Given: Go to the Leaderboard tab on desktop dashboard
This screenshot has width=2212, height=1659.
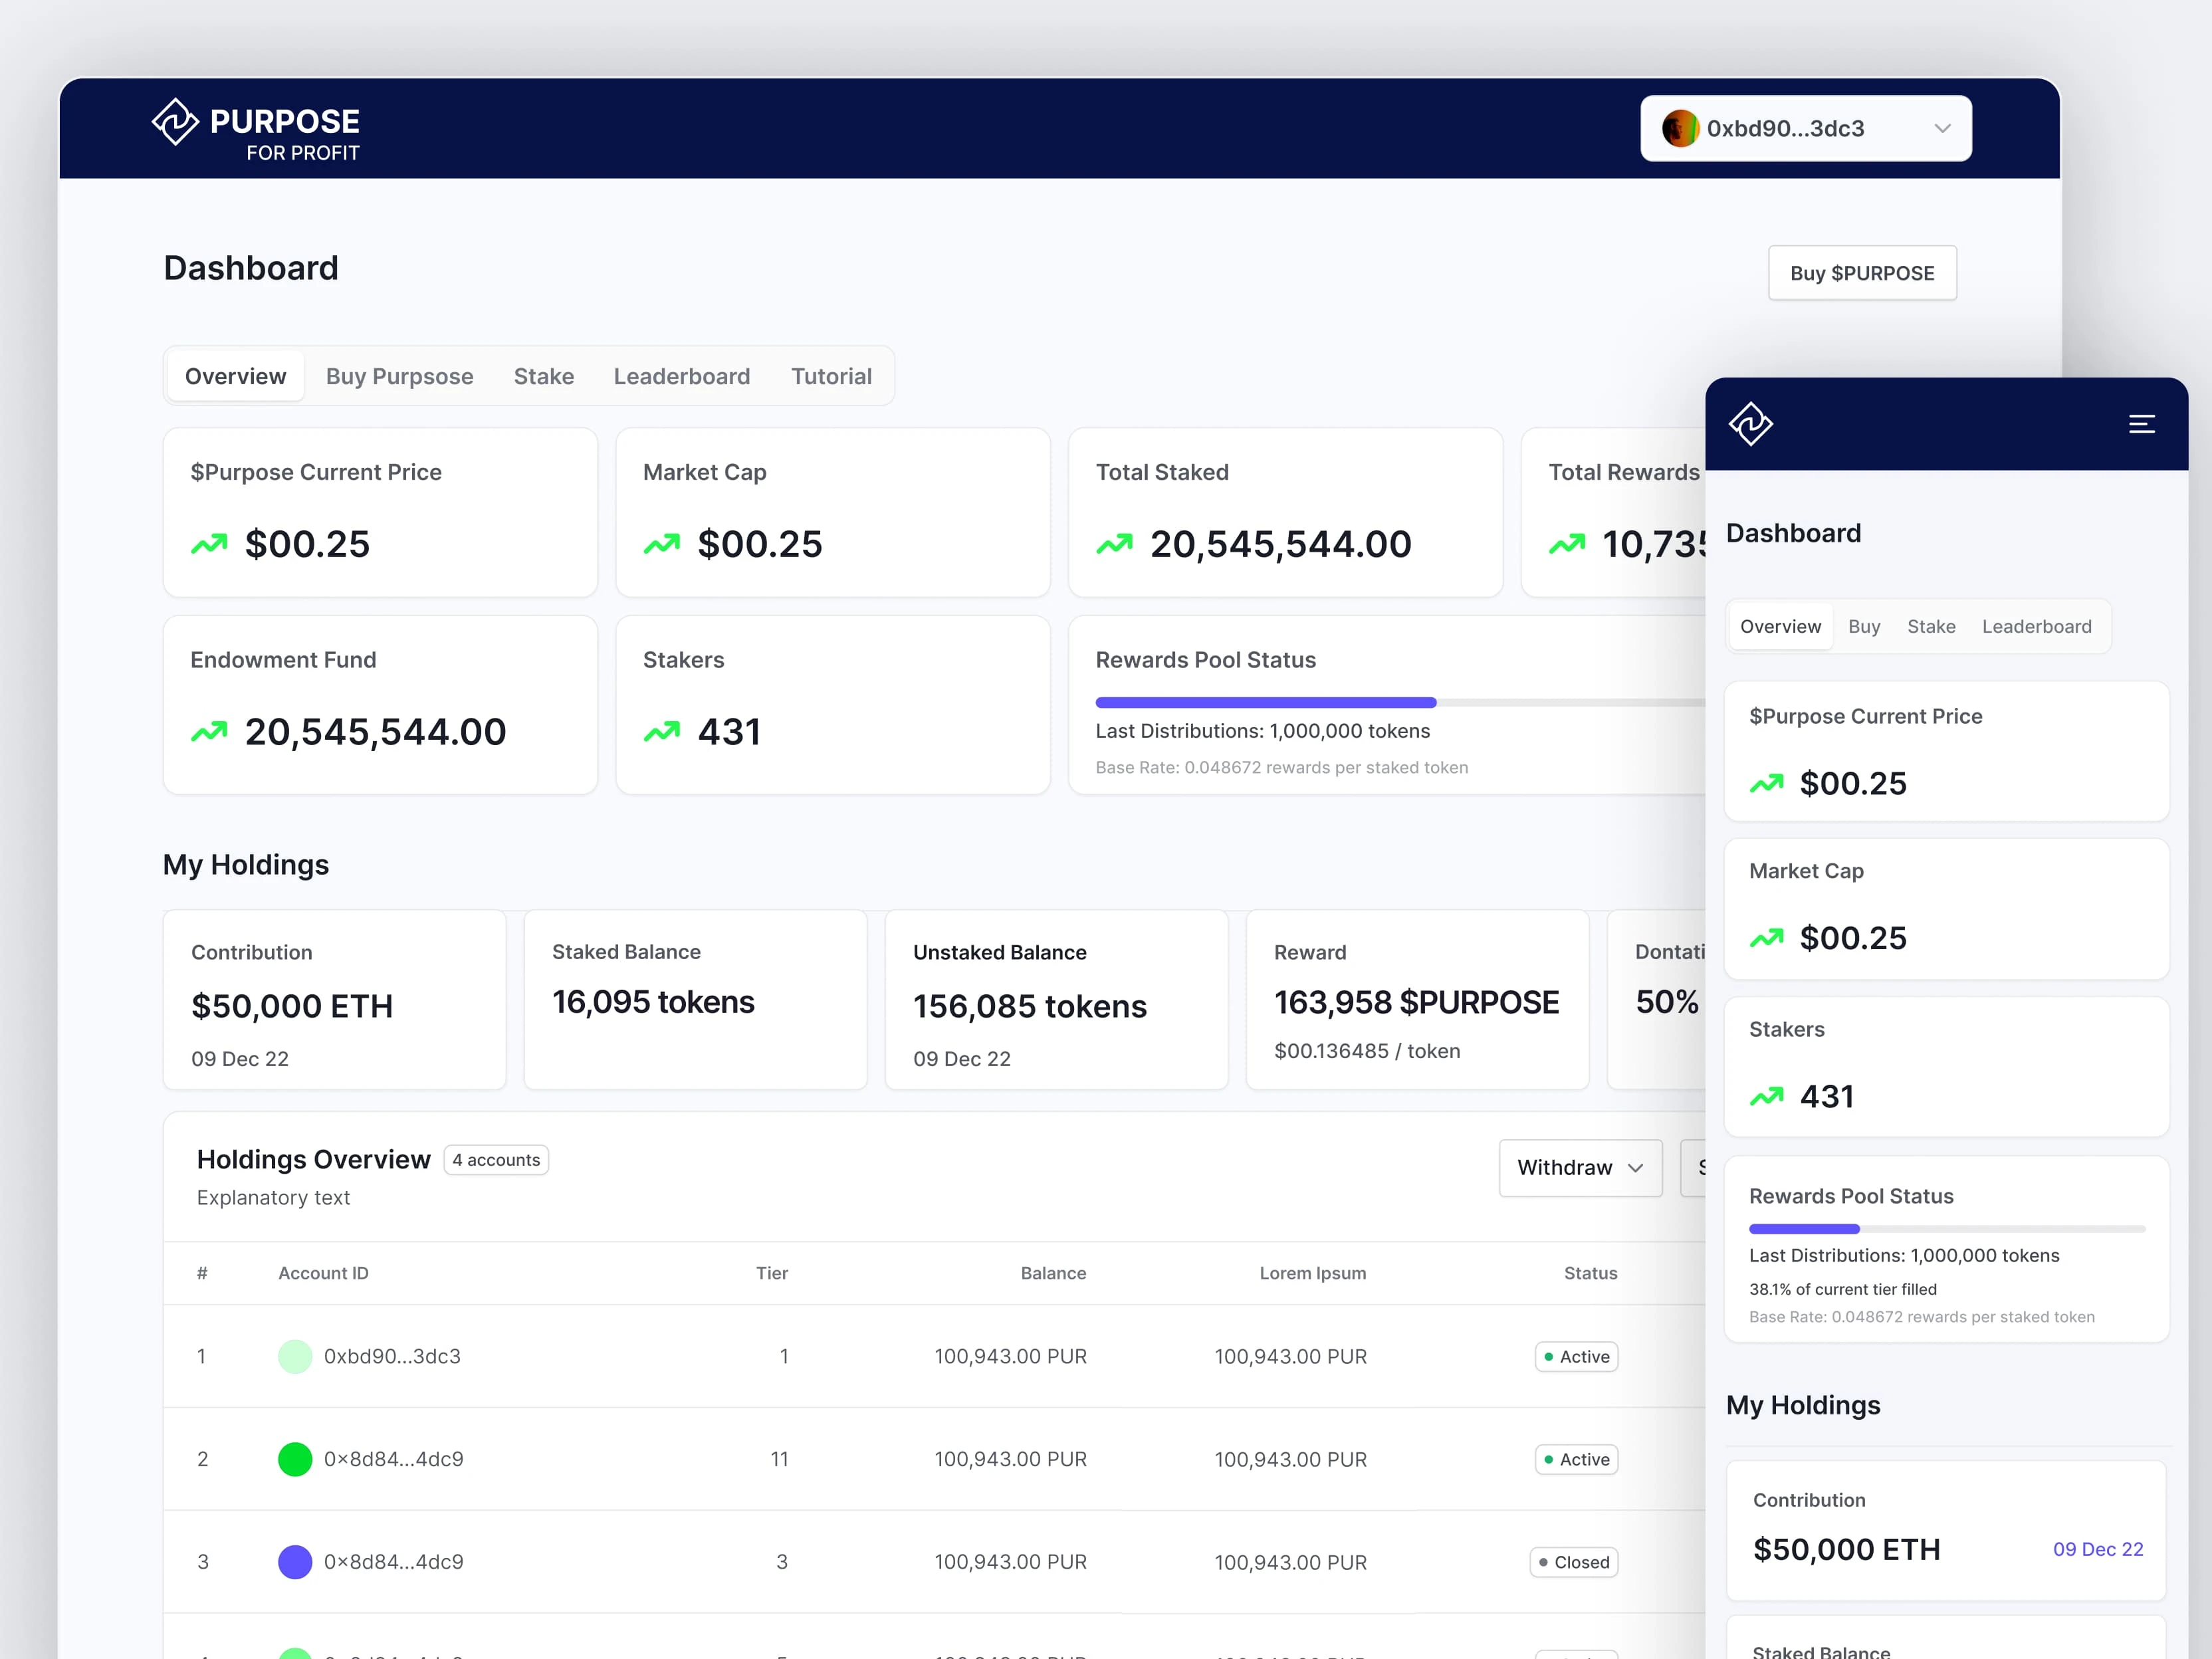Looking at the screenshot, I should click(682, 376).
